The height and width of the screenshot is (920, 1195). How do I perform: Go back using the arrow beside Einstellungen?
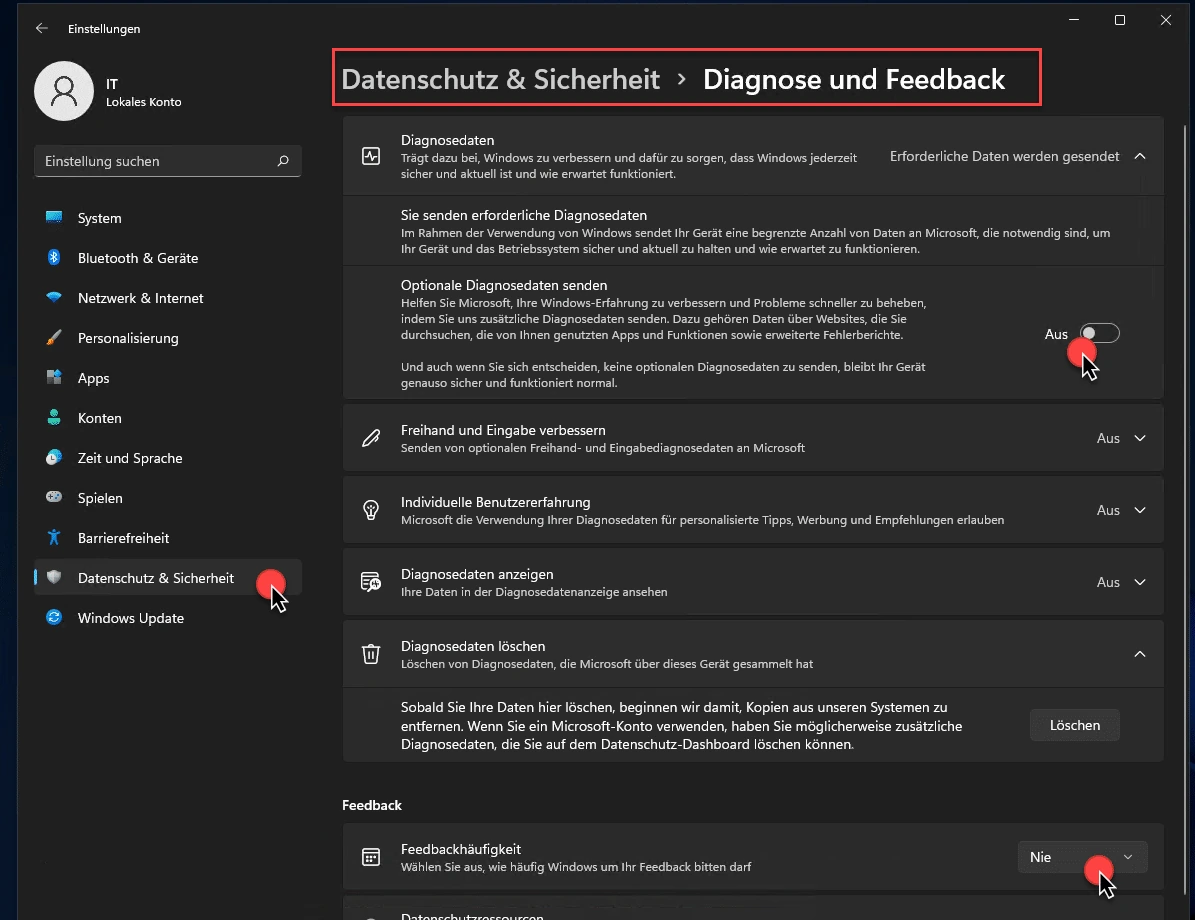coord(41,28)
